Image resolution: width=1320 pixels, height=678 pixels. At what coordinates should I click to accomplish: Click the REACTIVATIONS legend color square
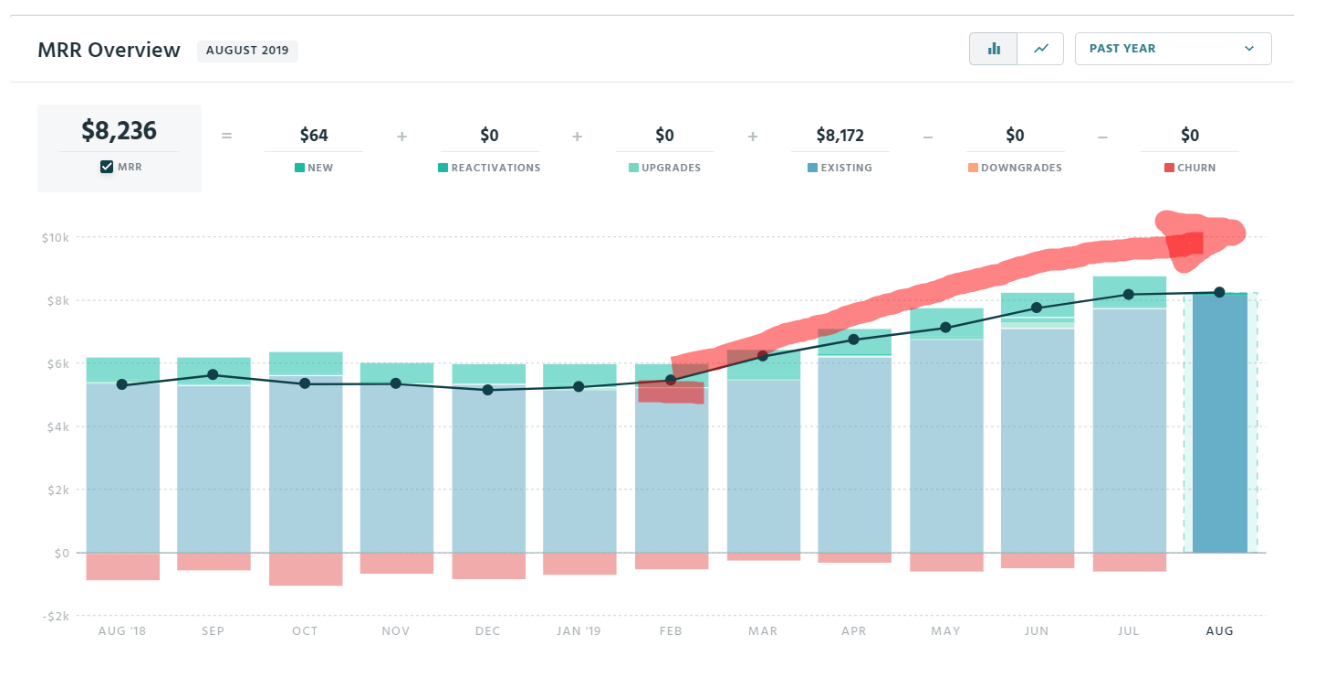[442, 167]
